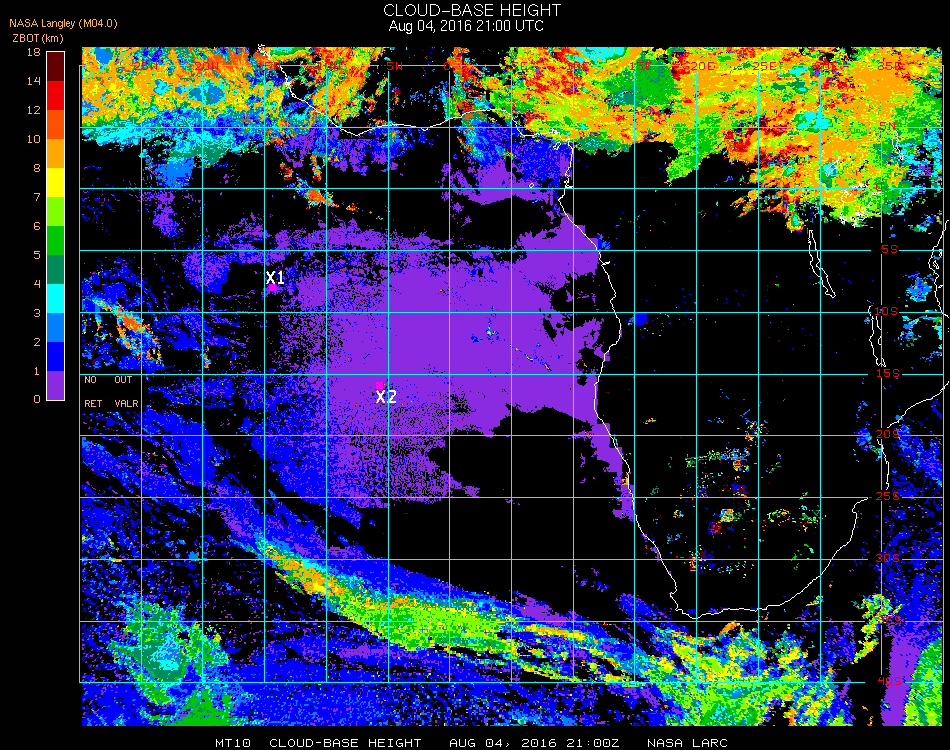Select the green 5-6 km legend swatch

pos(55,241)
